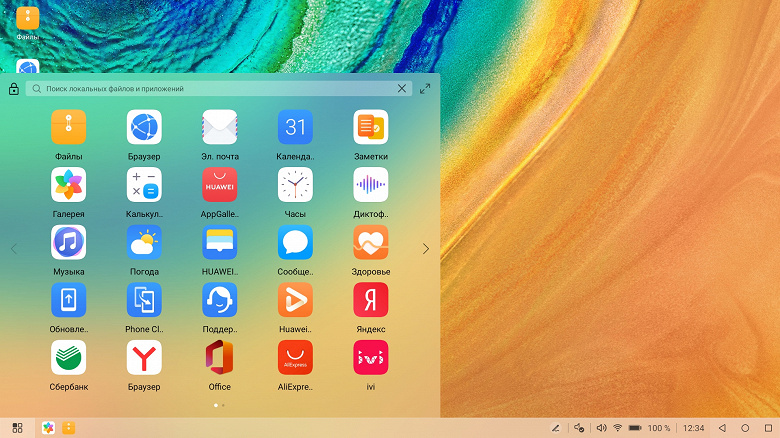Open the AliExpress app
Image resolution: width=780 pixels, height=438 pixels.
click(295, 357)
